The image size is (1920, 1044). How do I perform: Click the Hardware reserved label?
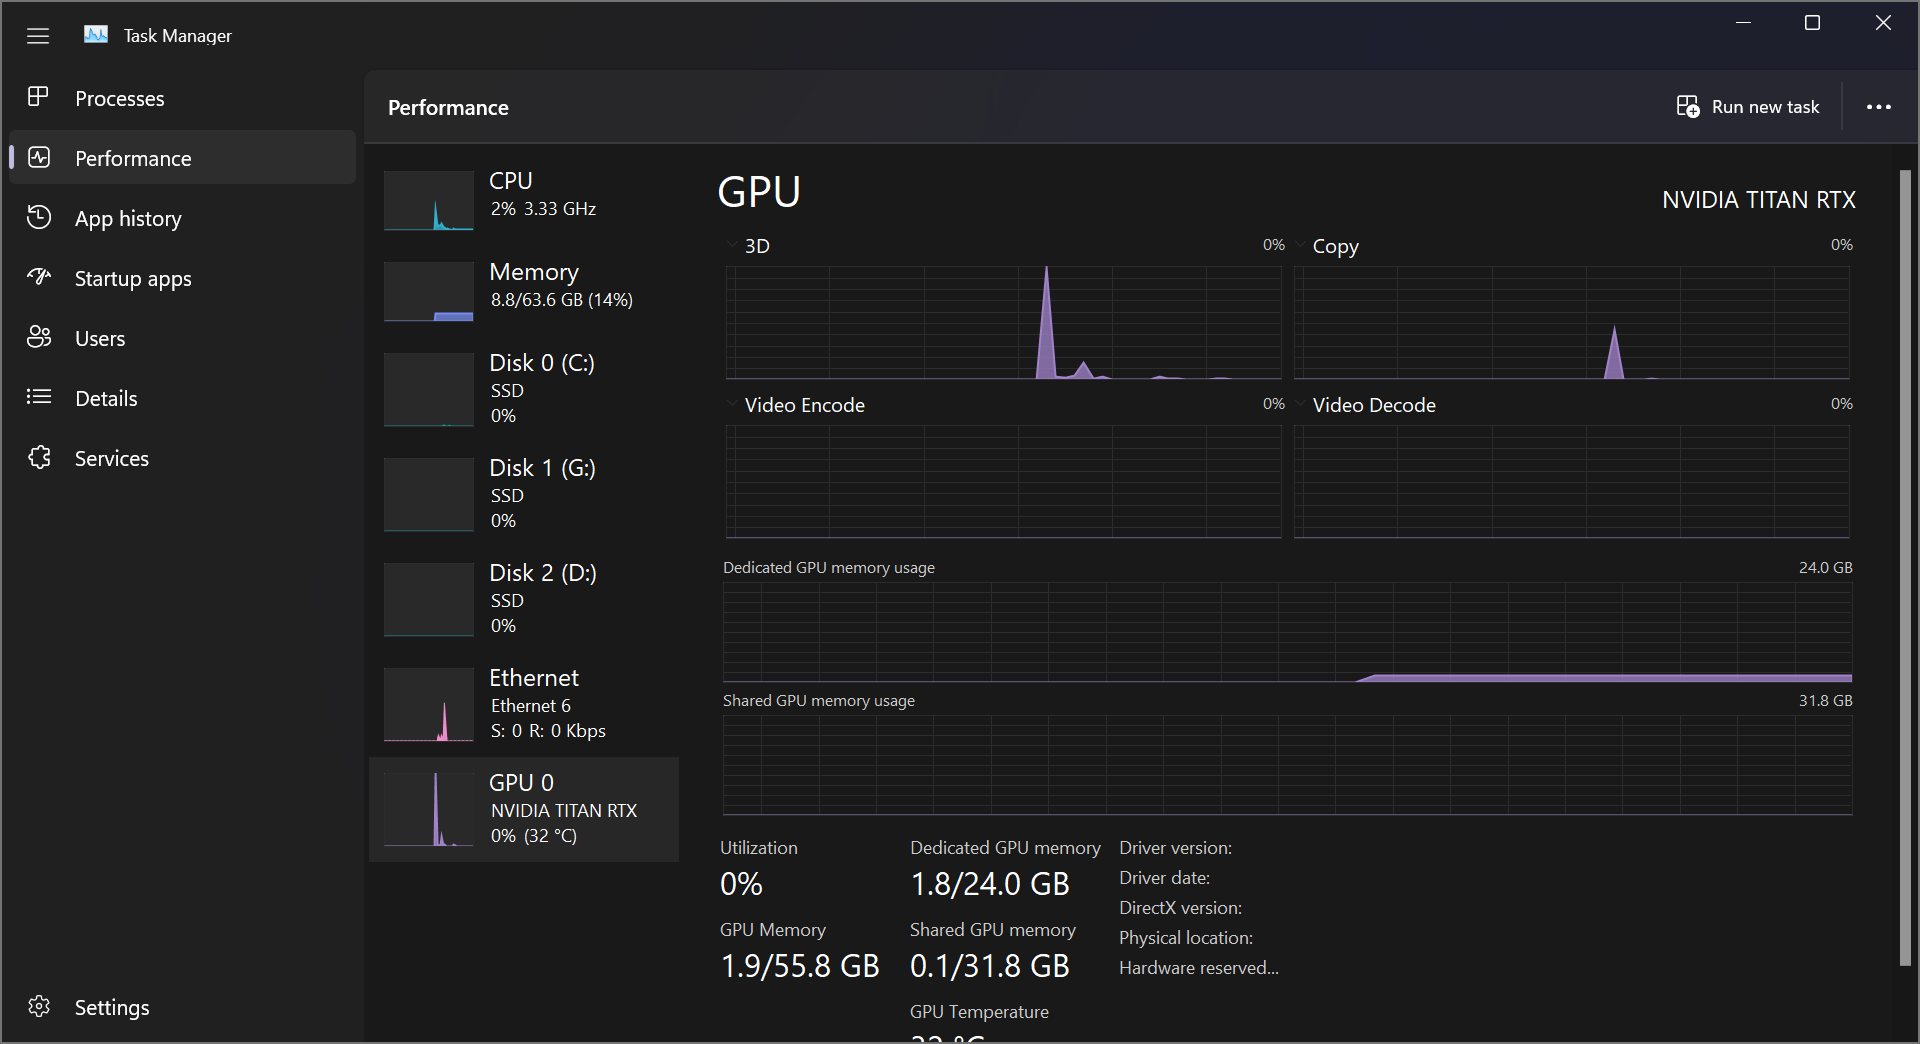point(1199,968)
